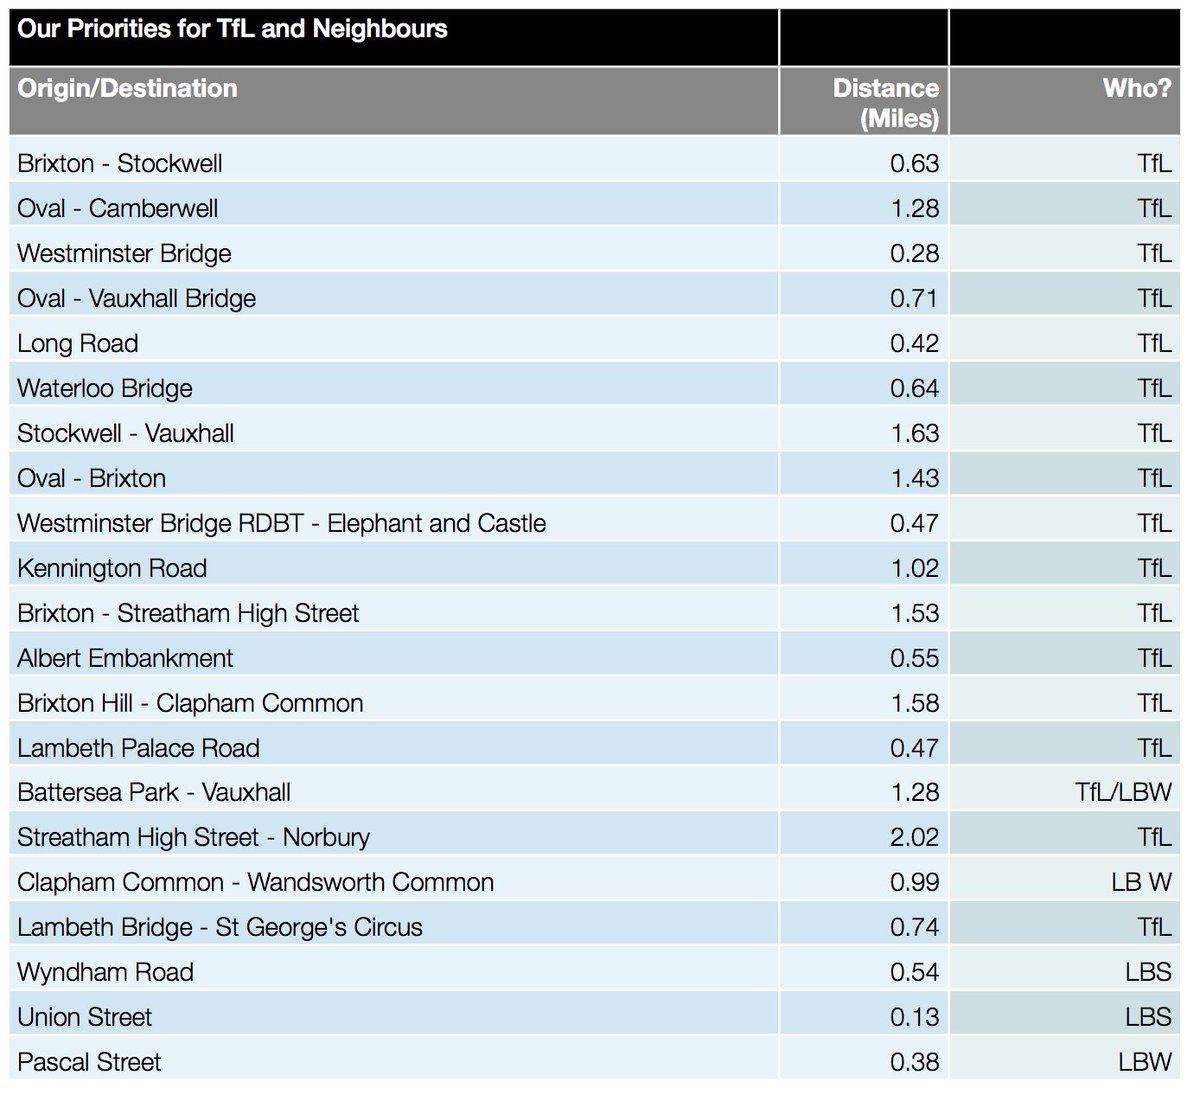Click Clapham Common - Wandsworth Common label
The height and width of the screenshot is (1114, 1200).
point(256,882)
